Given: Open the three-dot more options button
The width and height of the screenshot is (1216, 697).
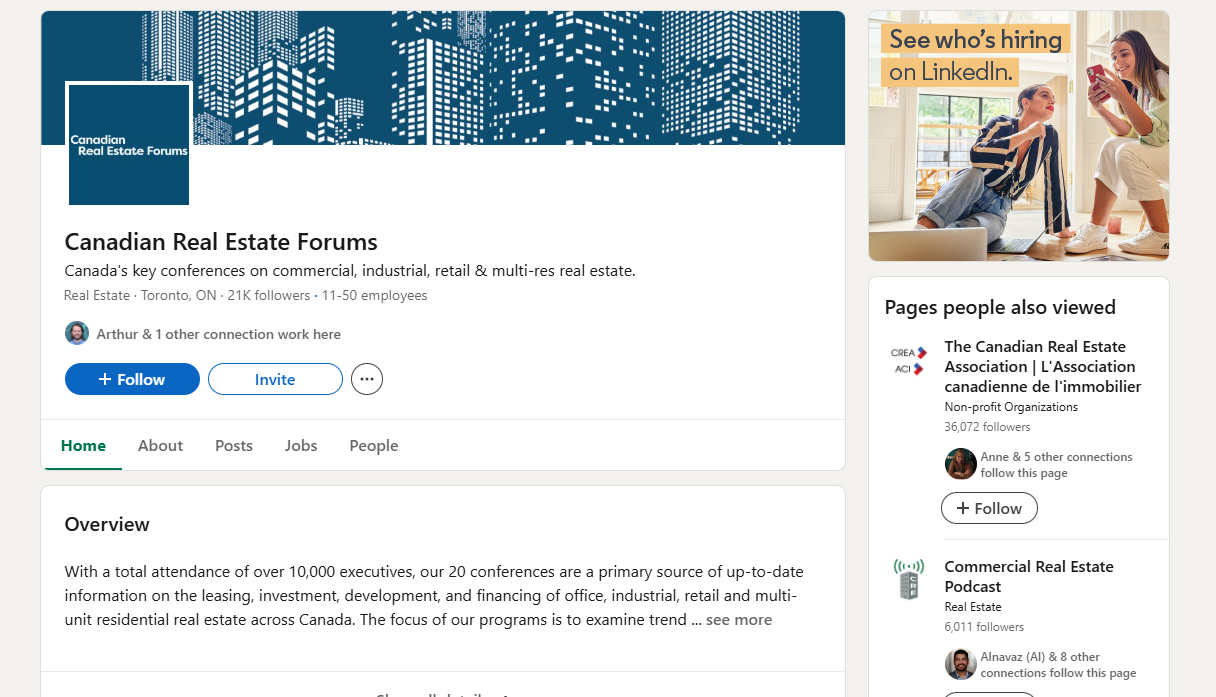Looking at the screenshot, I should 367,379.
